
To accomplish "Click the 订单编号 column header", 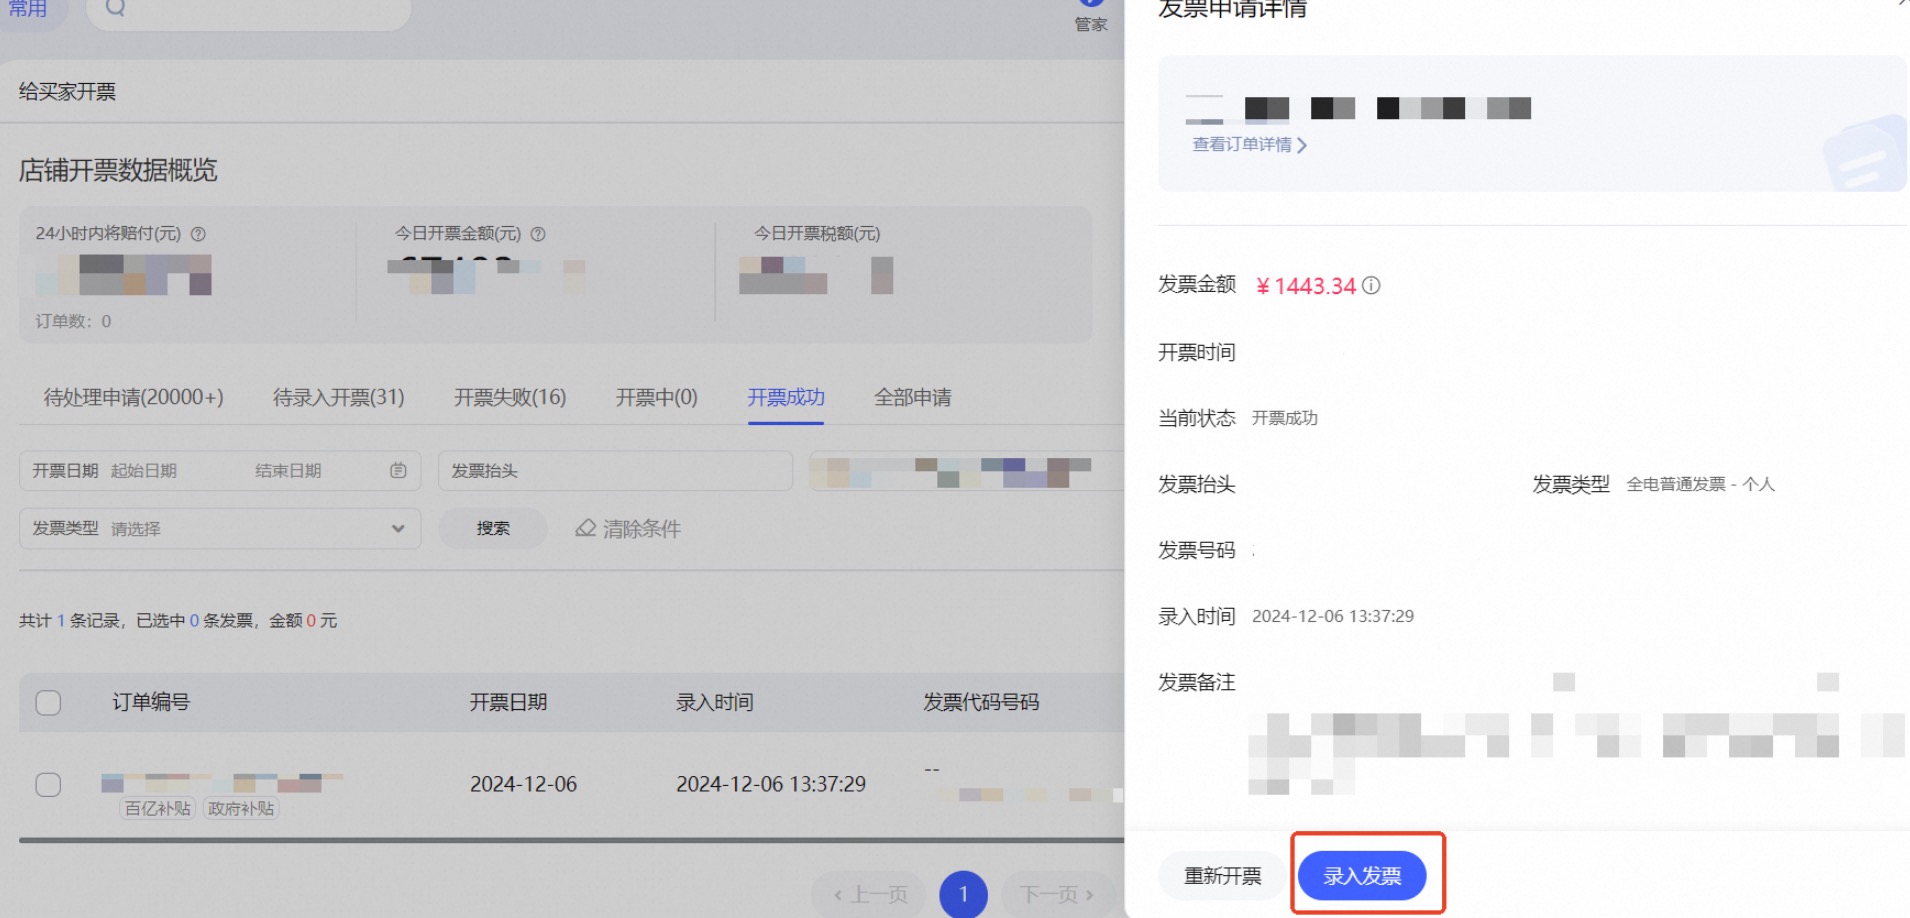I will click(151, 702).
